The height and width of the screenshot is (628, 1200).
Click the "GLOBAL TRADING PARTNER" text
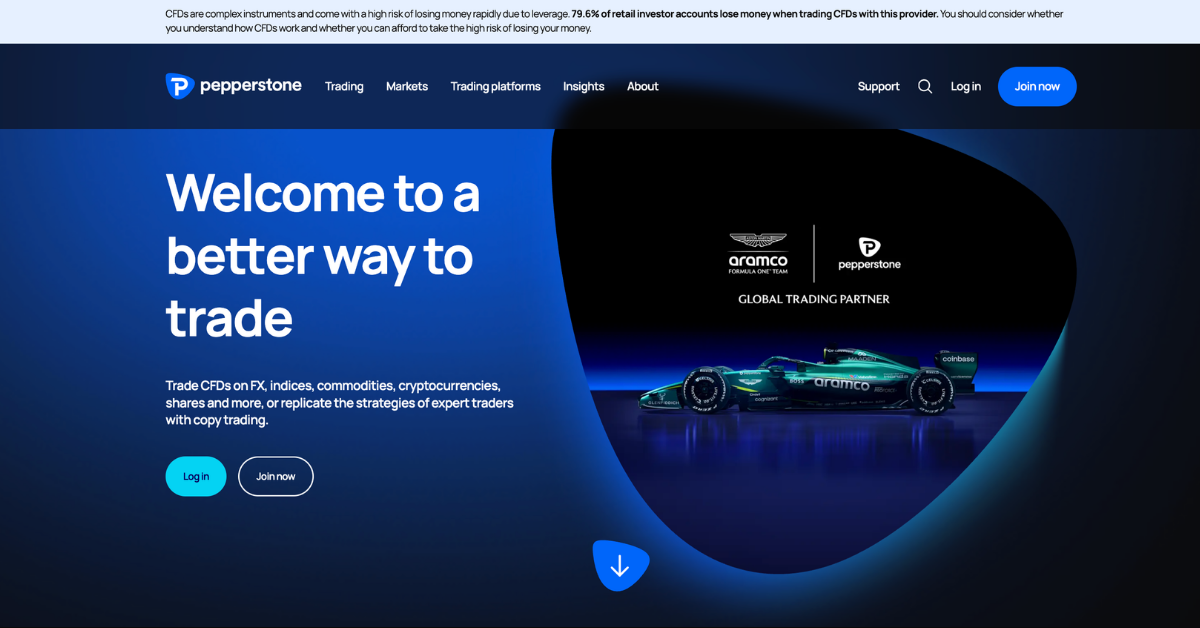point(814,299)
